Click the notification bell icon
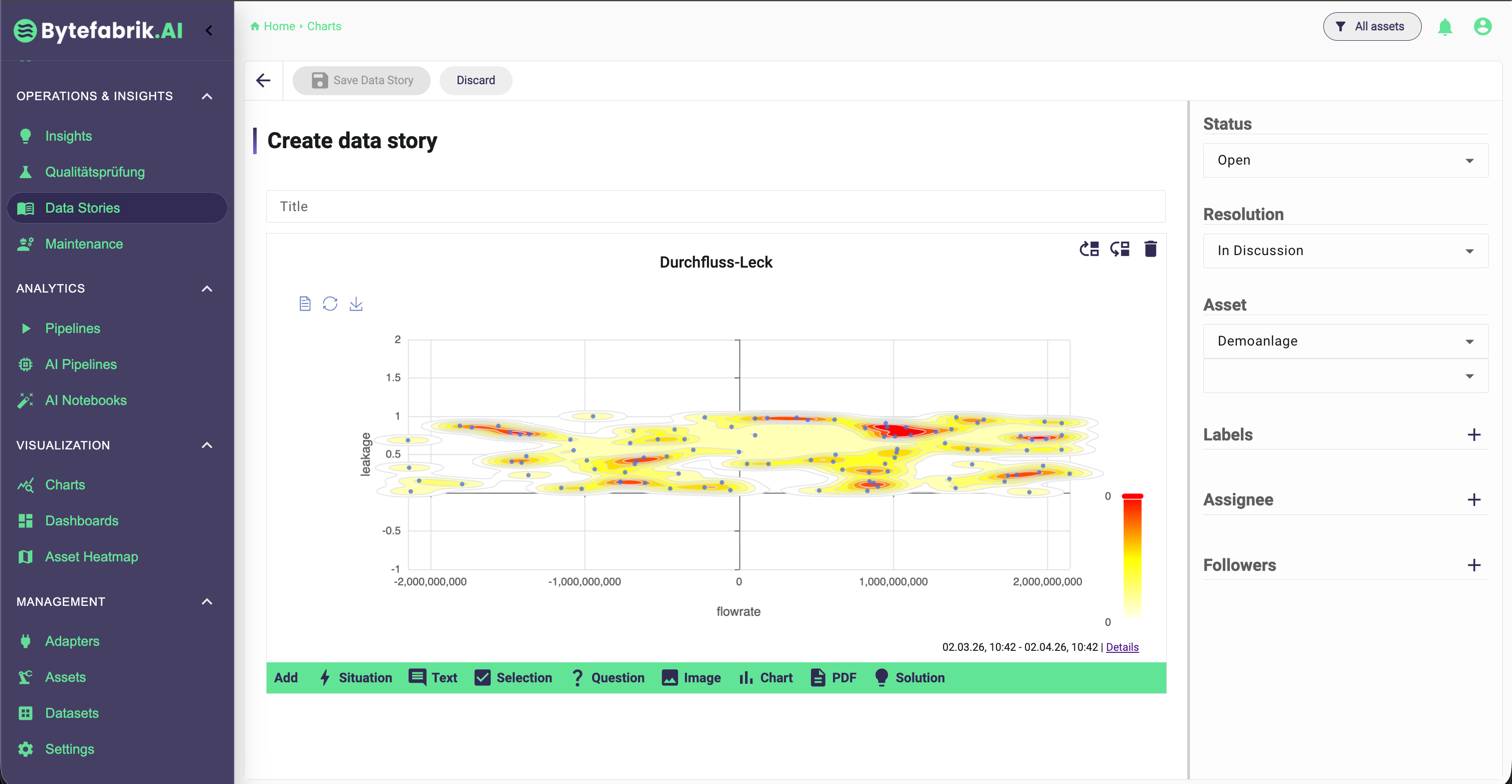 click(1445, 27)
